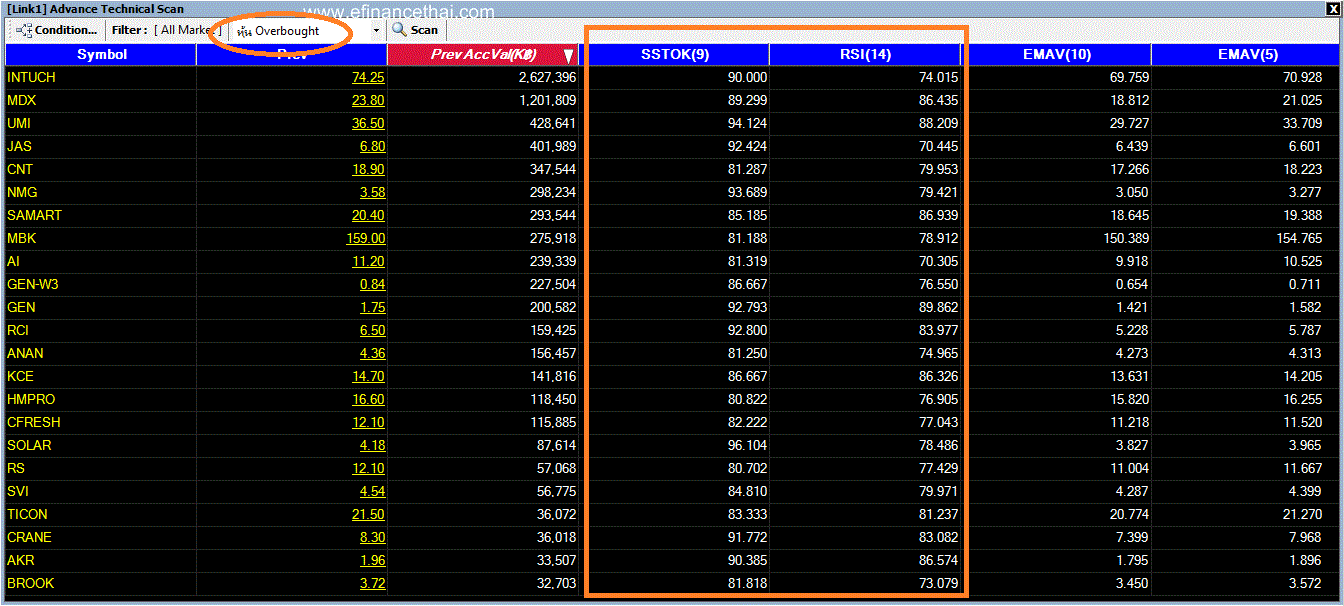
Task: Select the AKR symbol
Action: pyautogui.click(x=20, y=560)
